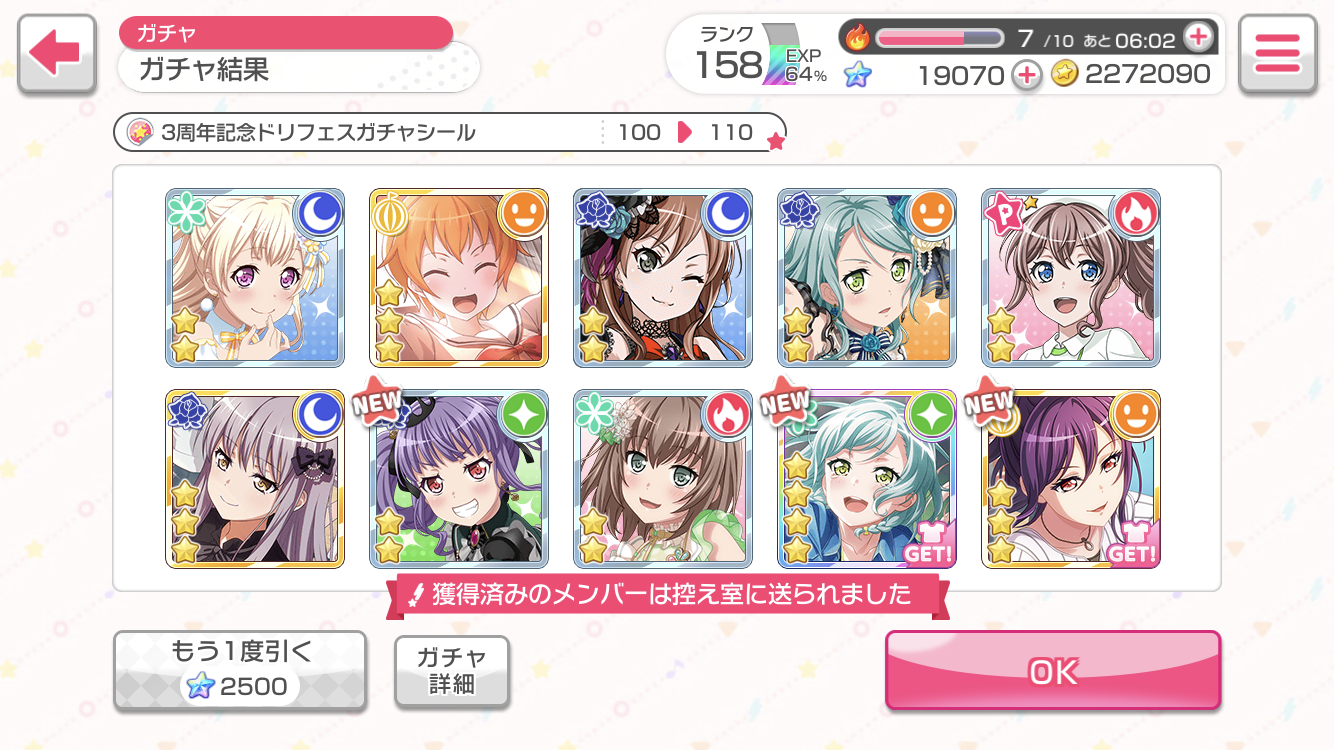Select the NEW dark-purple-haired card with GET
Viewport: 1334px width, 750px height.
(x=1071, y=479)
